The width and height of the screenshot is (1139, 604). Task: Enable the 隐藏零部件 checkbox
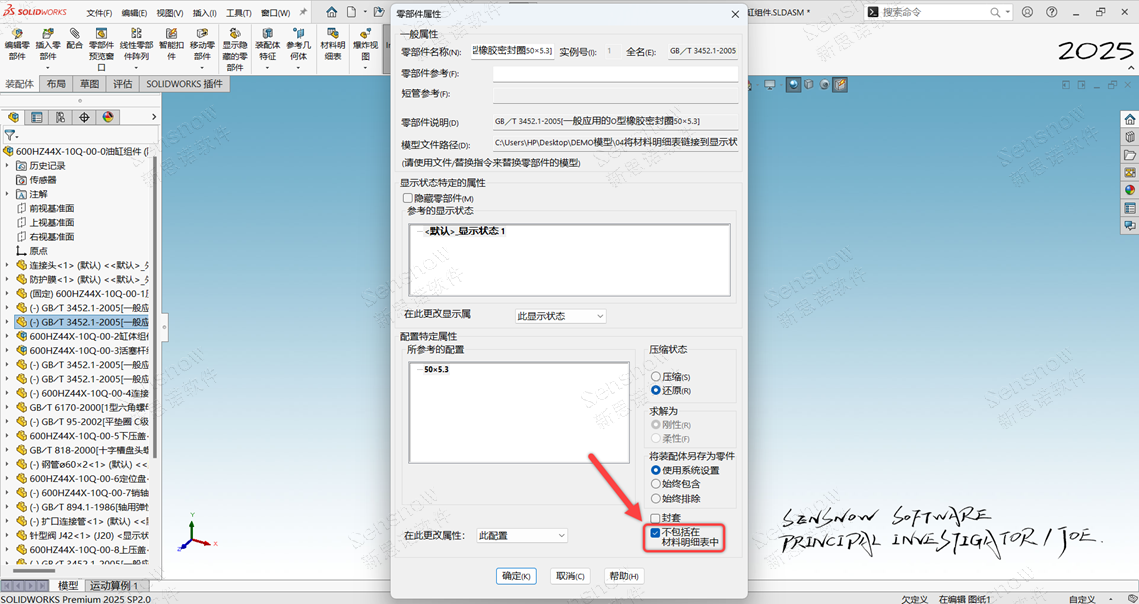(408, 199)
